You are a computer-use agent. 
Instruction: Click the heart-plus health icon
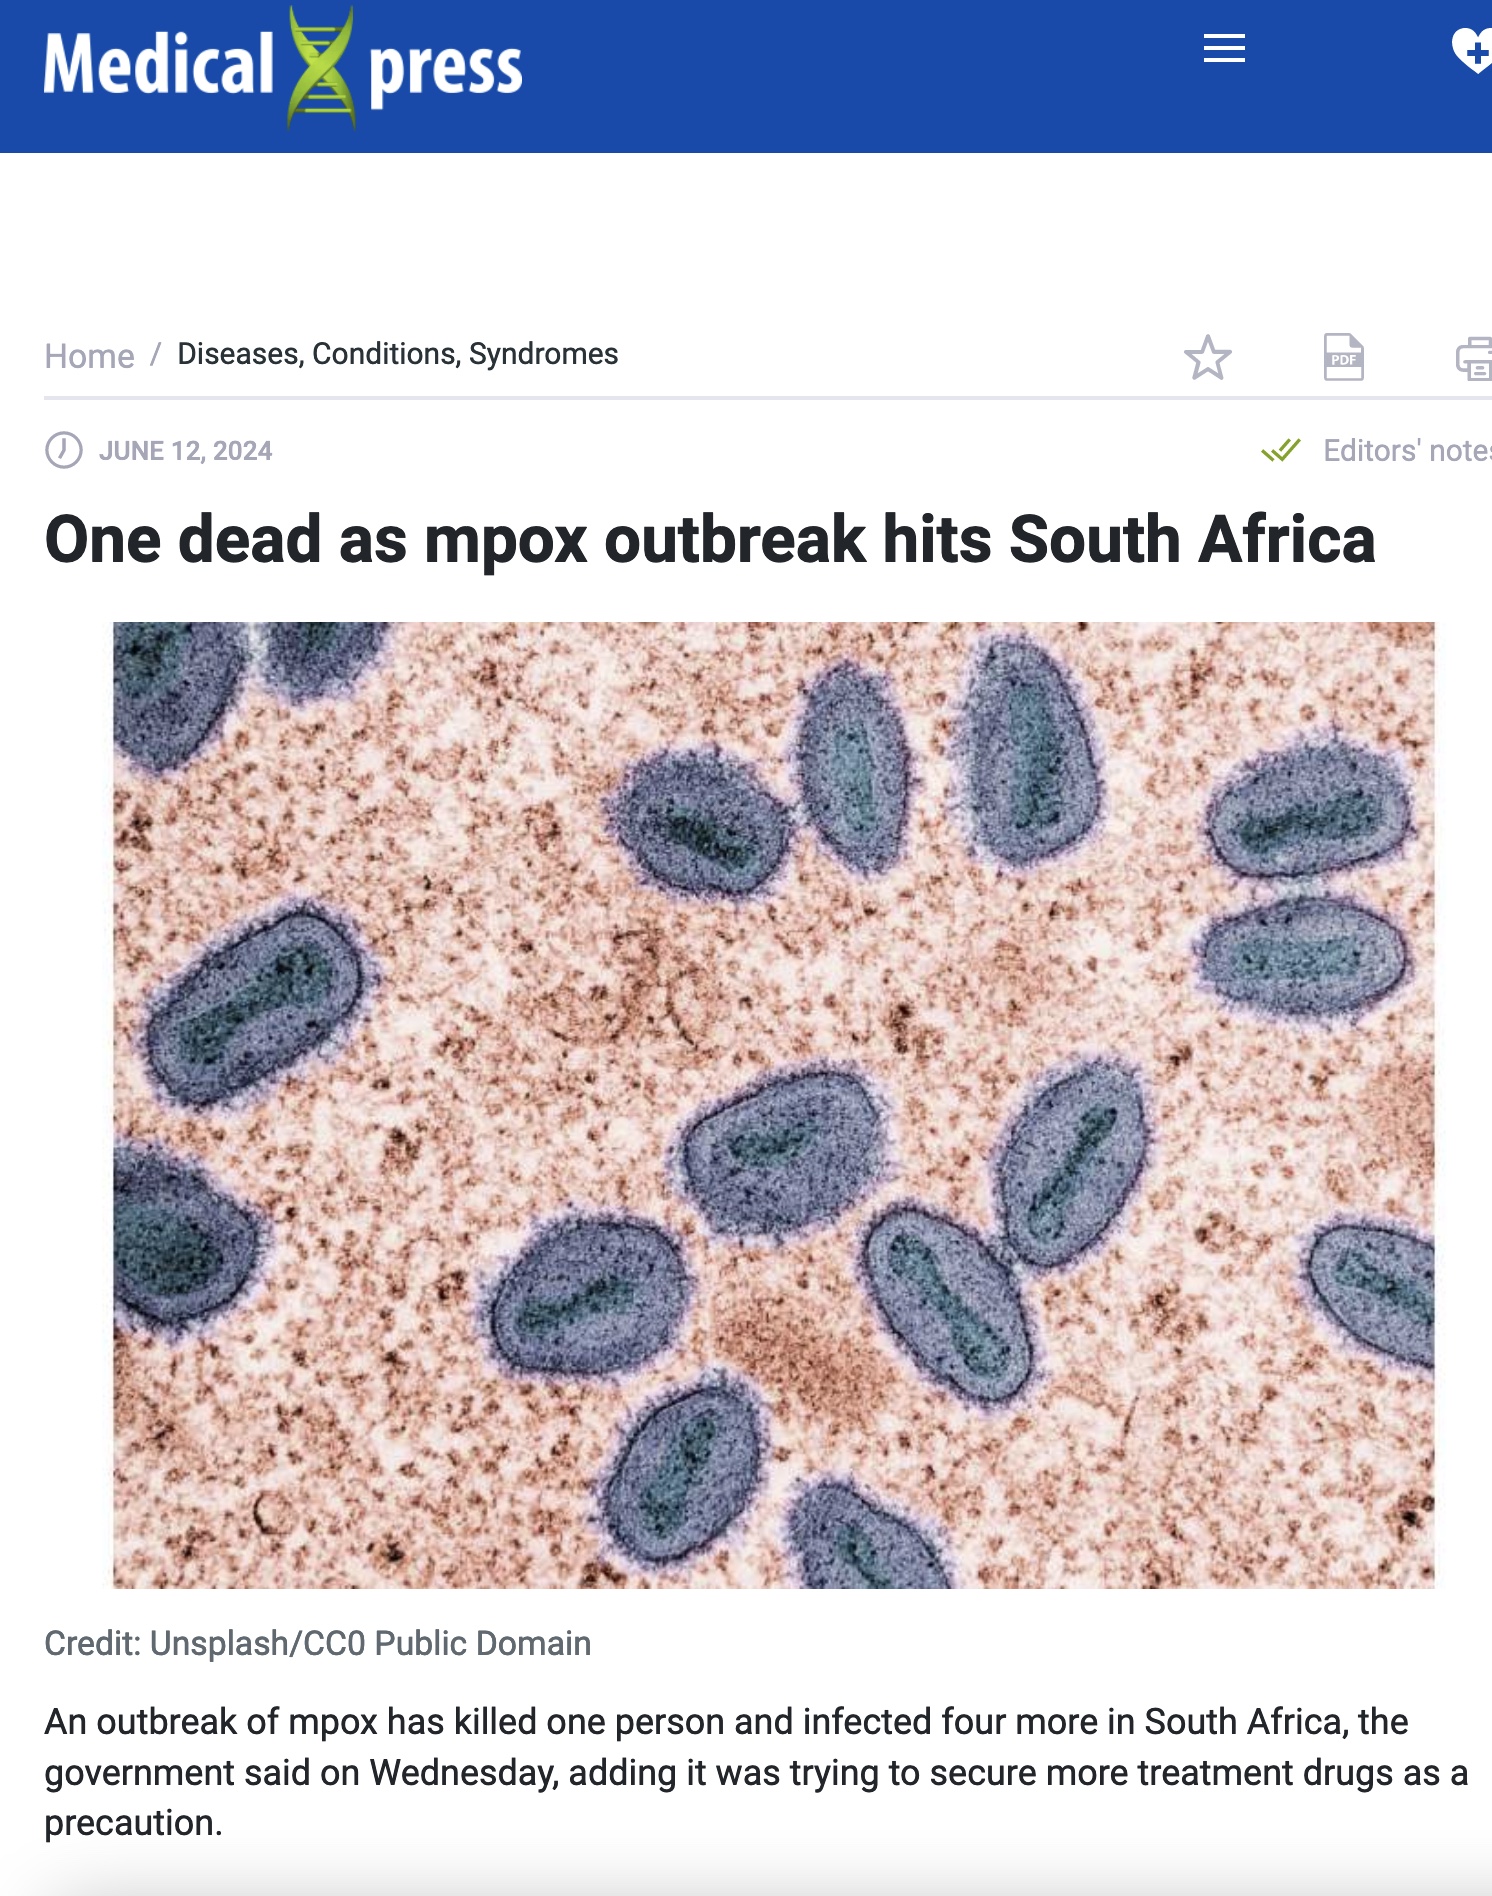(x=1473, y=50)
